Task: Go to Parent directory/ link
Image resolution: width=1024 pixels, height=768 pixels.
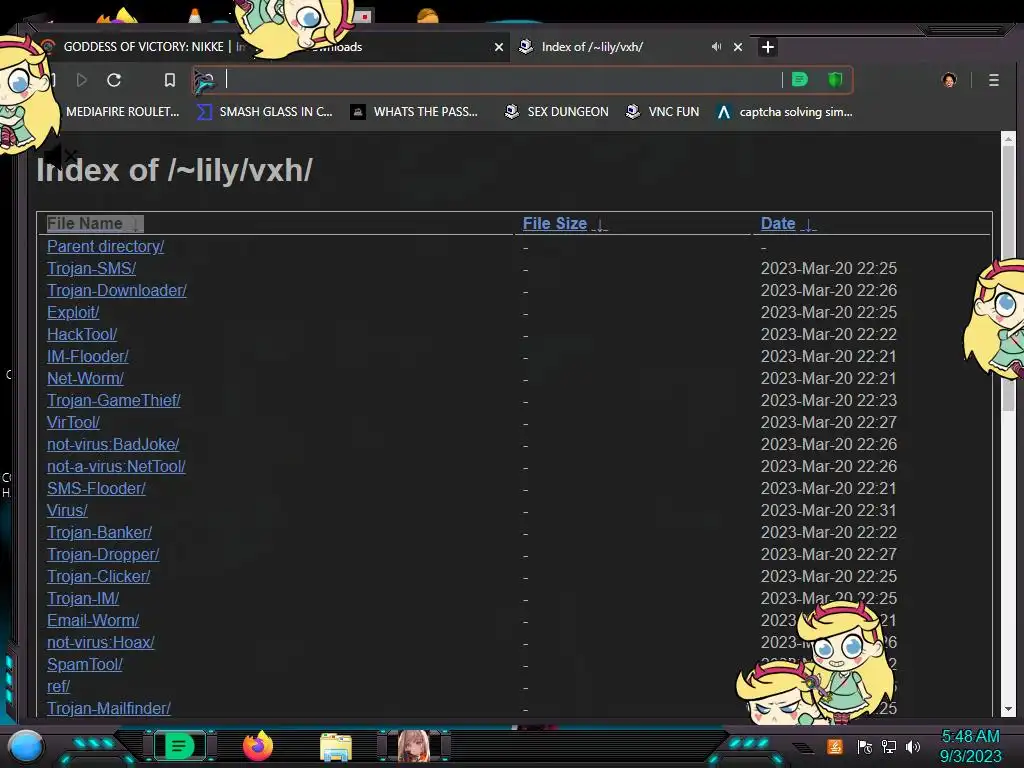Action: [105, 246]
